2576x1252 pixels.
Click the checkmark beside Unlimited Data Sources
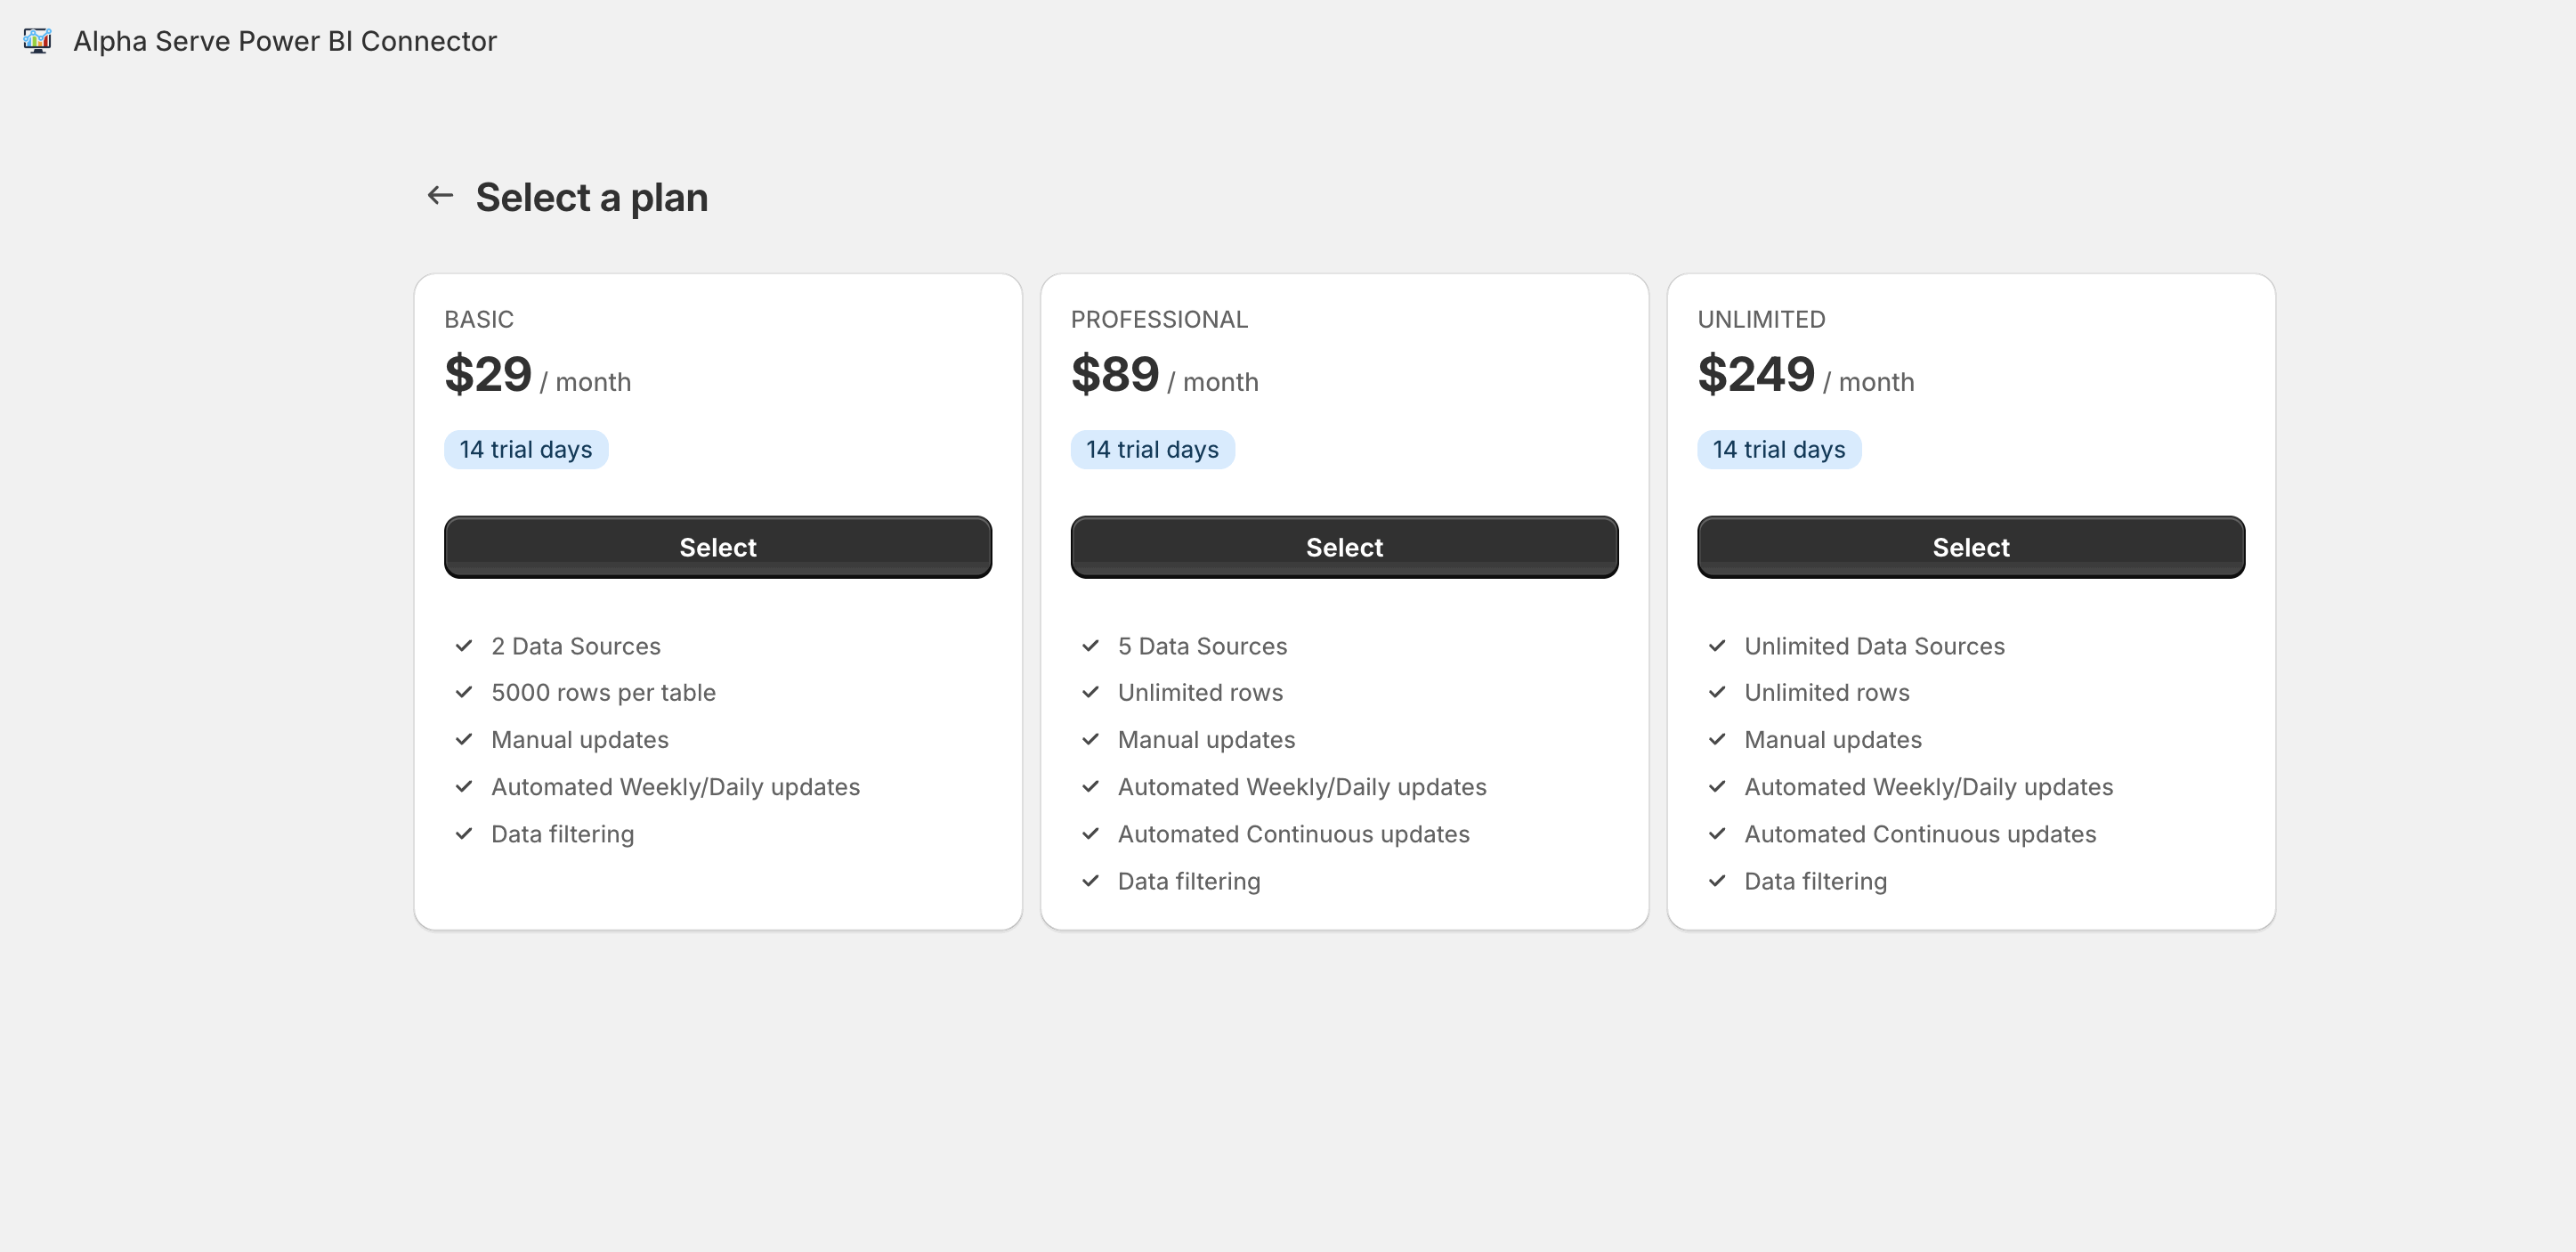1716,645
